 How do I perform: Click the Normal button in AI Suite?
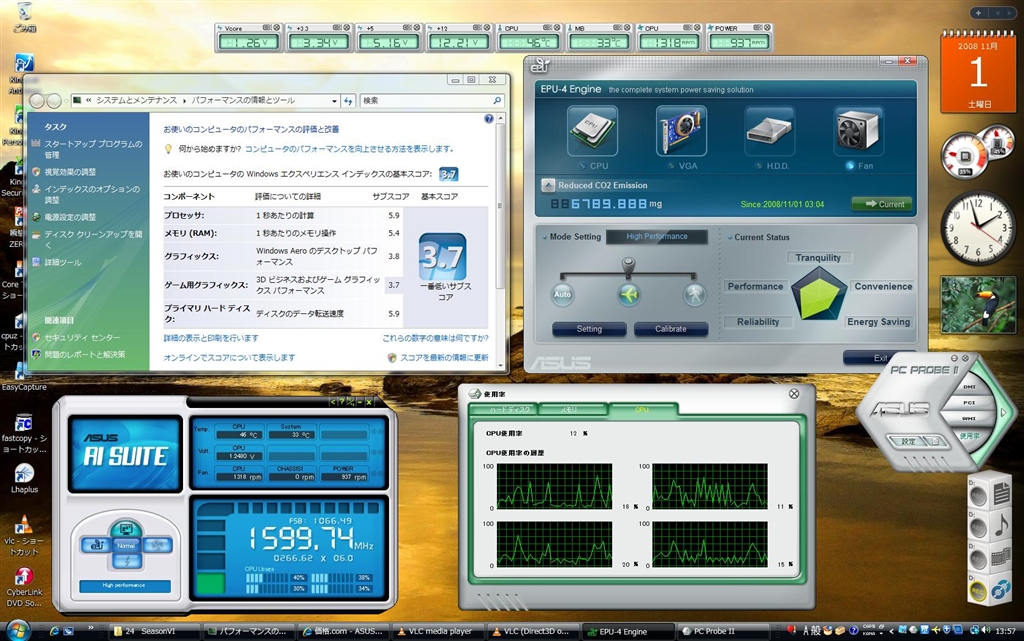[x=126, y=545]
